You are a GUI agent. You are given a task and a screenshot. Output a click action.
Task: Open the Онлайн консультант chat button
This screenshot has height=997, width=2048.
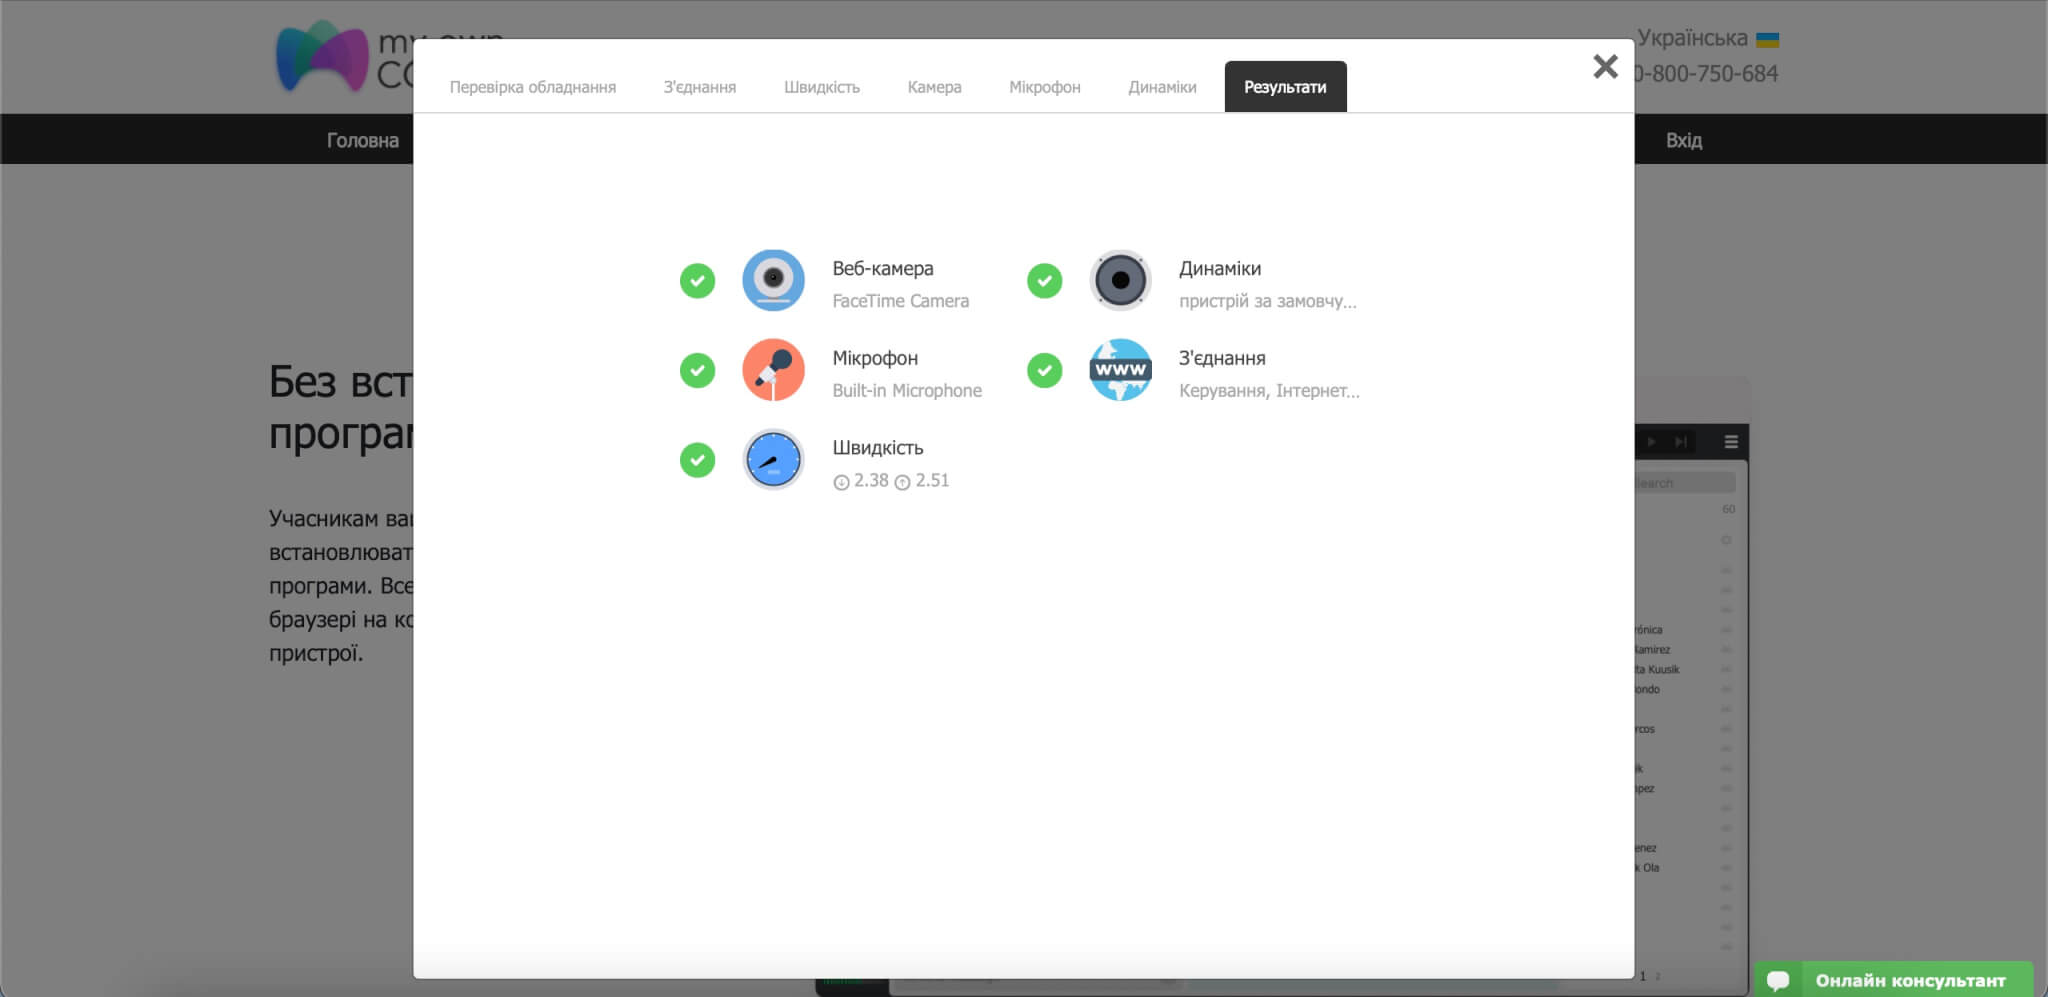(x=1894, y=980)
